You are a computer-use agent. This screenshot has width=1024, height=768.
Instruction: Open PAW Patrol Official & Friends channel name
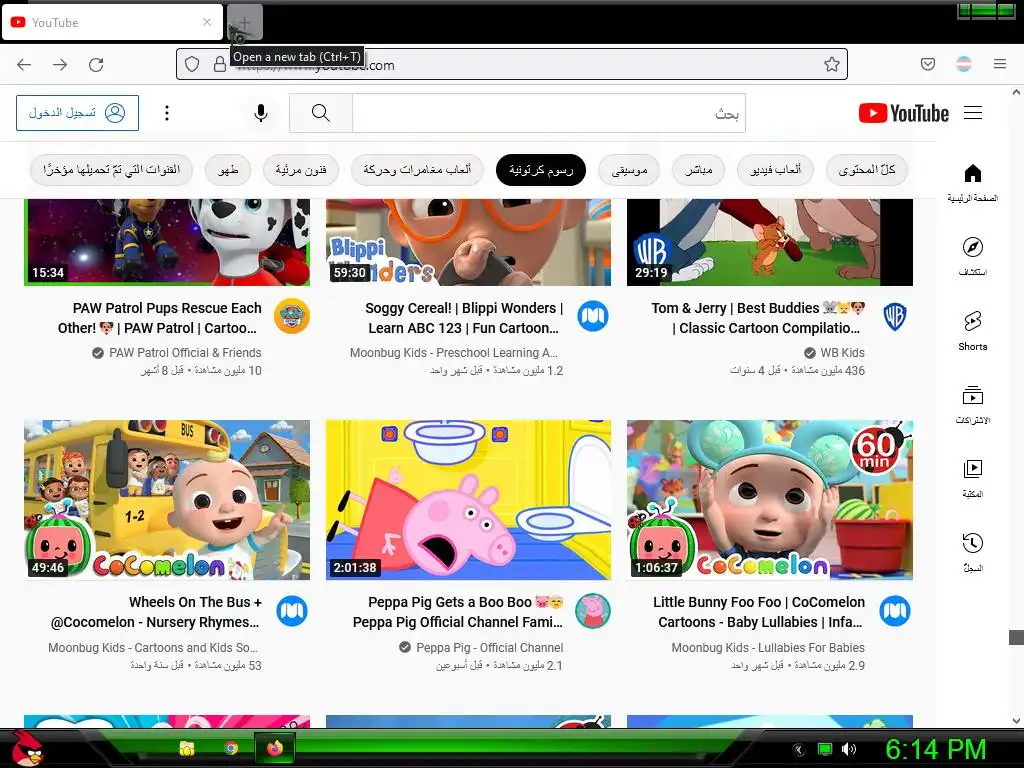click(185, 353)
